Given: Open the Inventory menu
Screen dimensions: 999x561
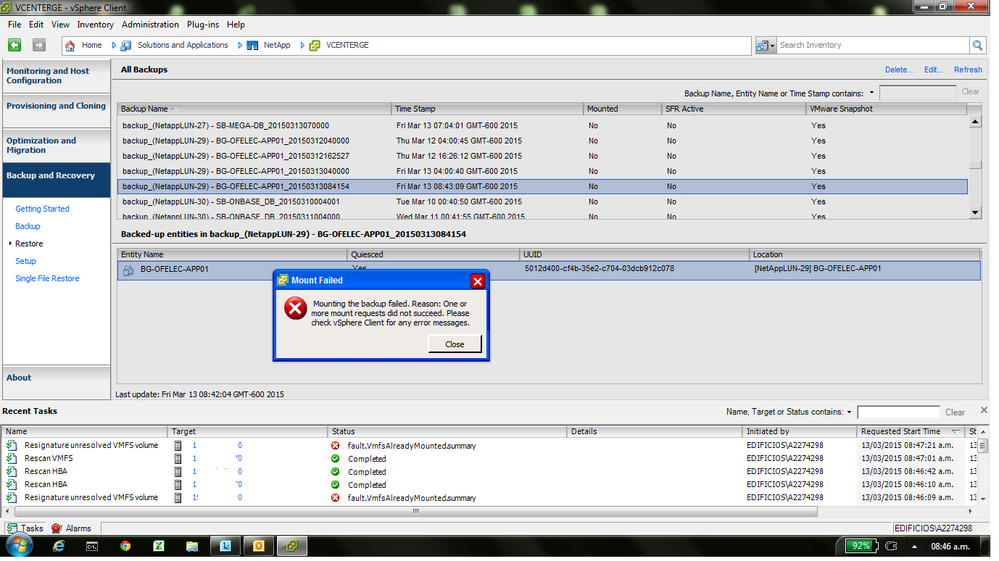Looking at the screenshot, I should click(x=96, y=25).
